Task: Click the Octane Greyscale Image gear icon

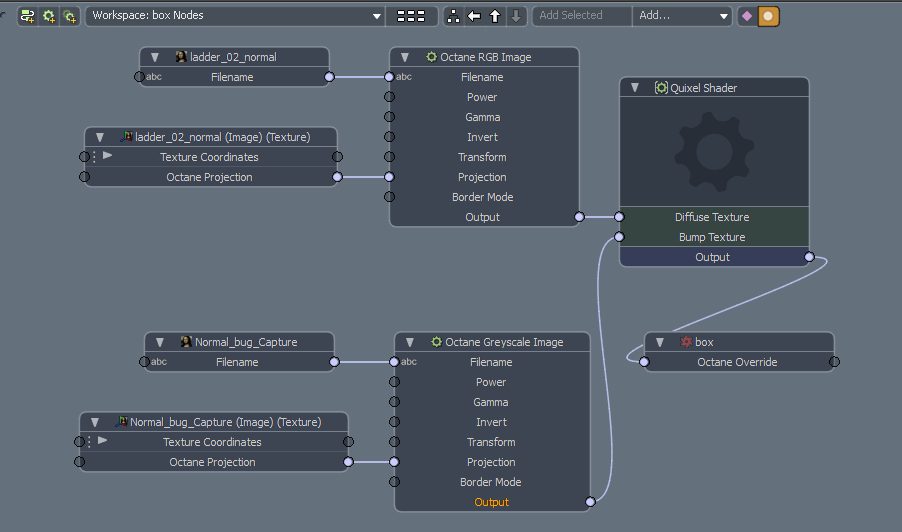Action: click(437, 342)
